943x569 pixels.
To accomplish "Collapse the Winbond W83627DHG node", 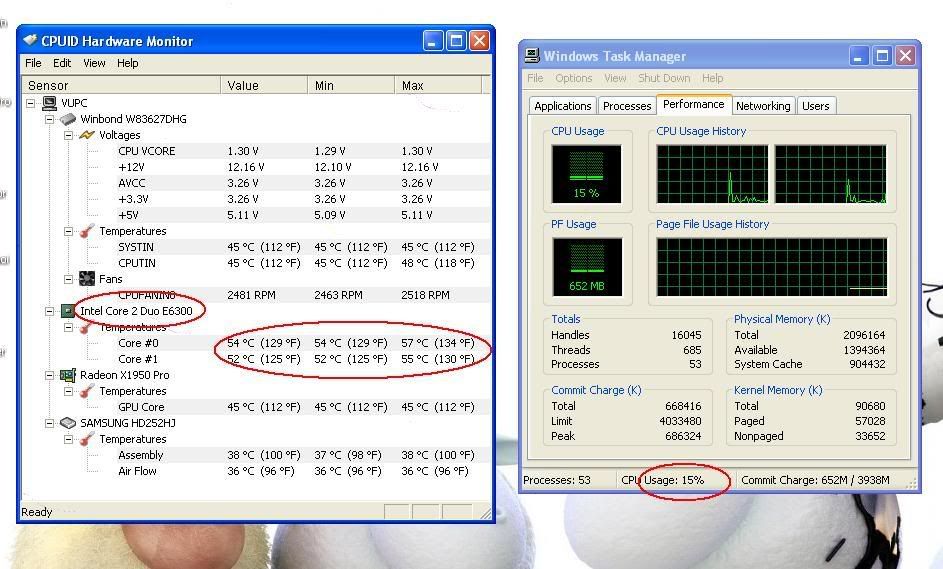I will 49,119.
